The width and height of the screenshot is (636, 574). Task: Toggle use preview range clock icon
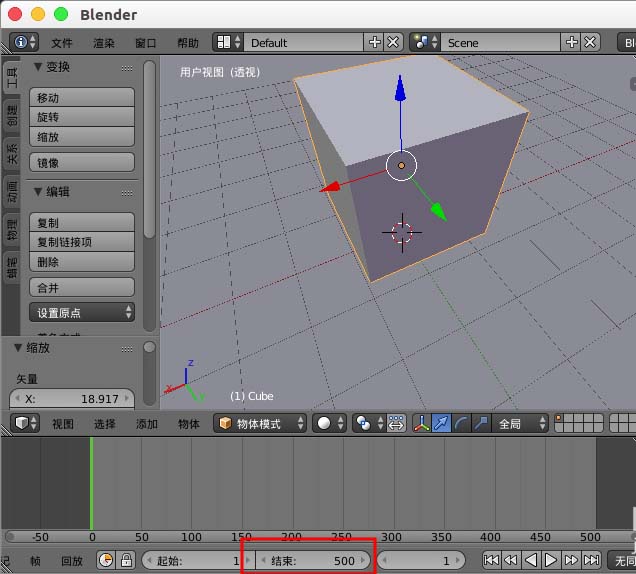(x=106, y=560)
